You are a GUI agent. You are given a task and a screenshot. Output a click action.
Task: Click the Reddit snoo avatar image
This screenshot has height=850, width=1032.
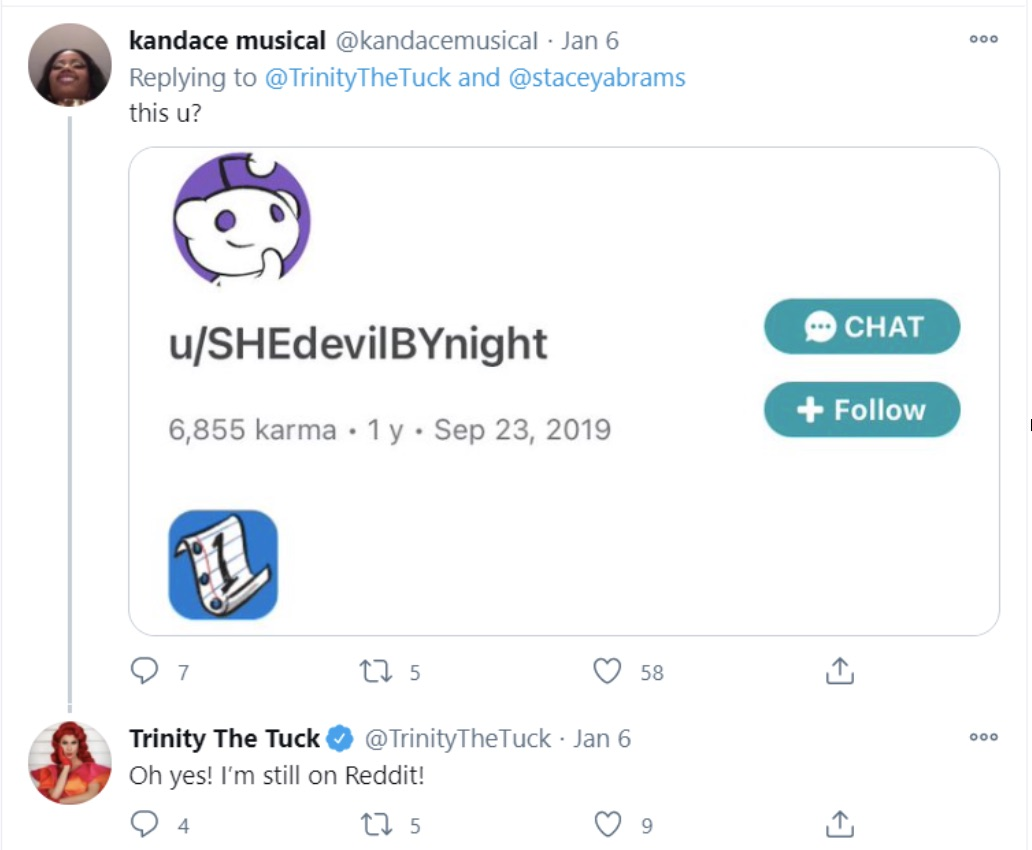click(x=242, y=220)
